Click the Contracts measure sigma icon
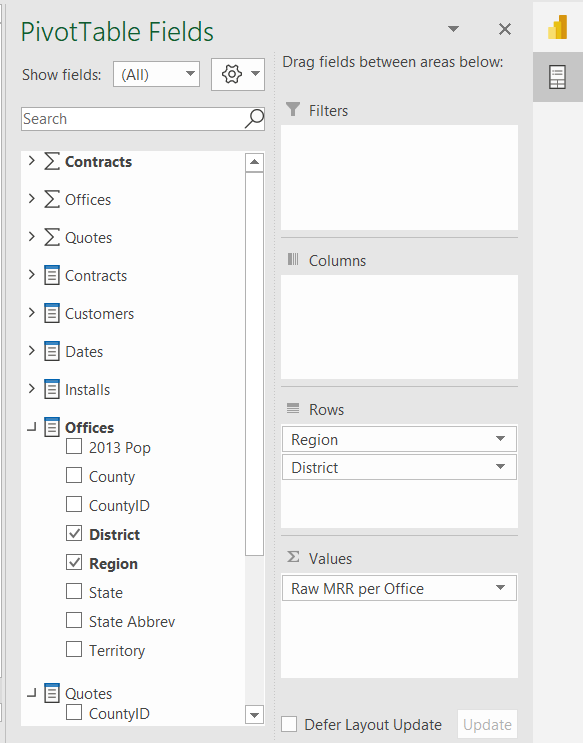 (x=52, y=162)
